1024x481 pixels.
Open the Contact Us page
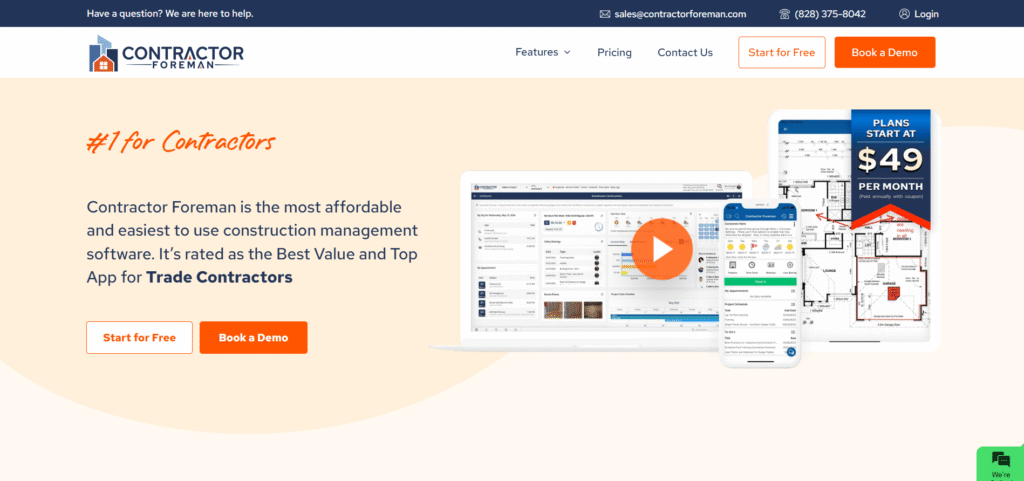tap(685, 52)
